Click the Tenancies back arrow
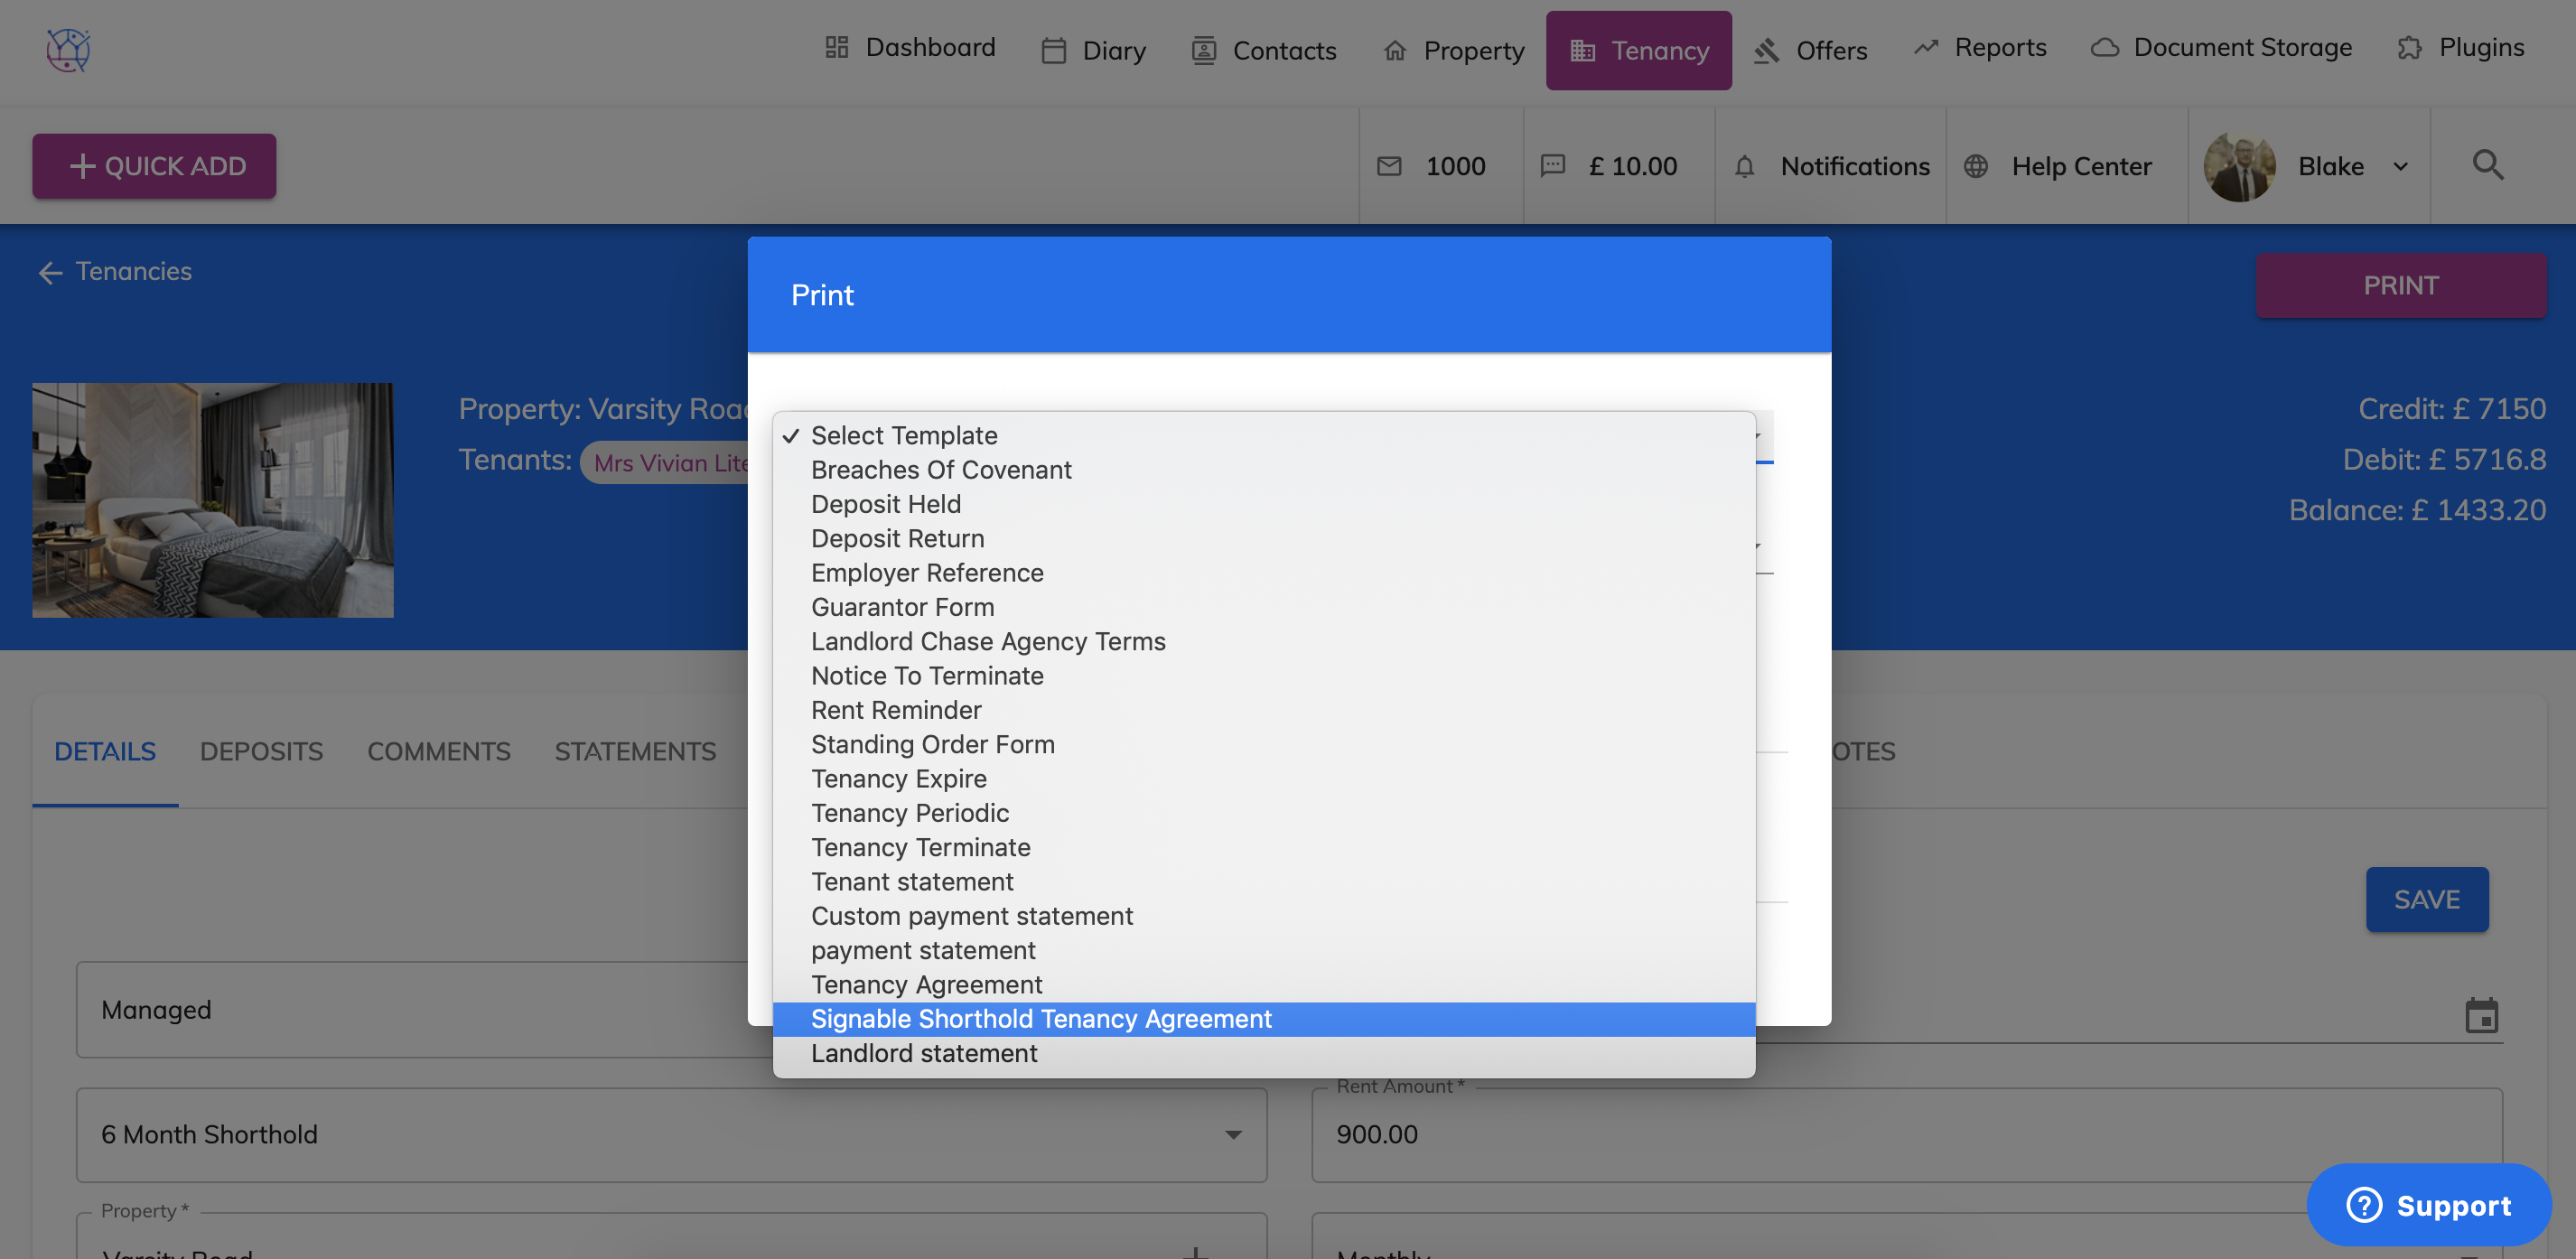The width and height of the screenshot is (2576, 1259). point(50,272)
